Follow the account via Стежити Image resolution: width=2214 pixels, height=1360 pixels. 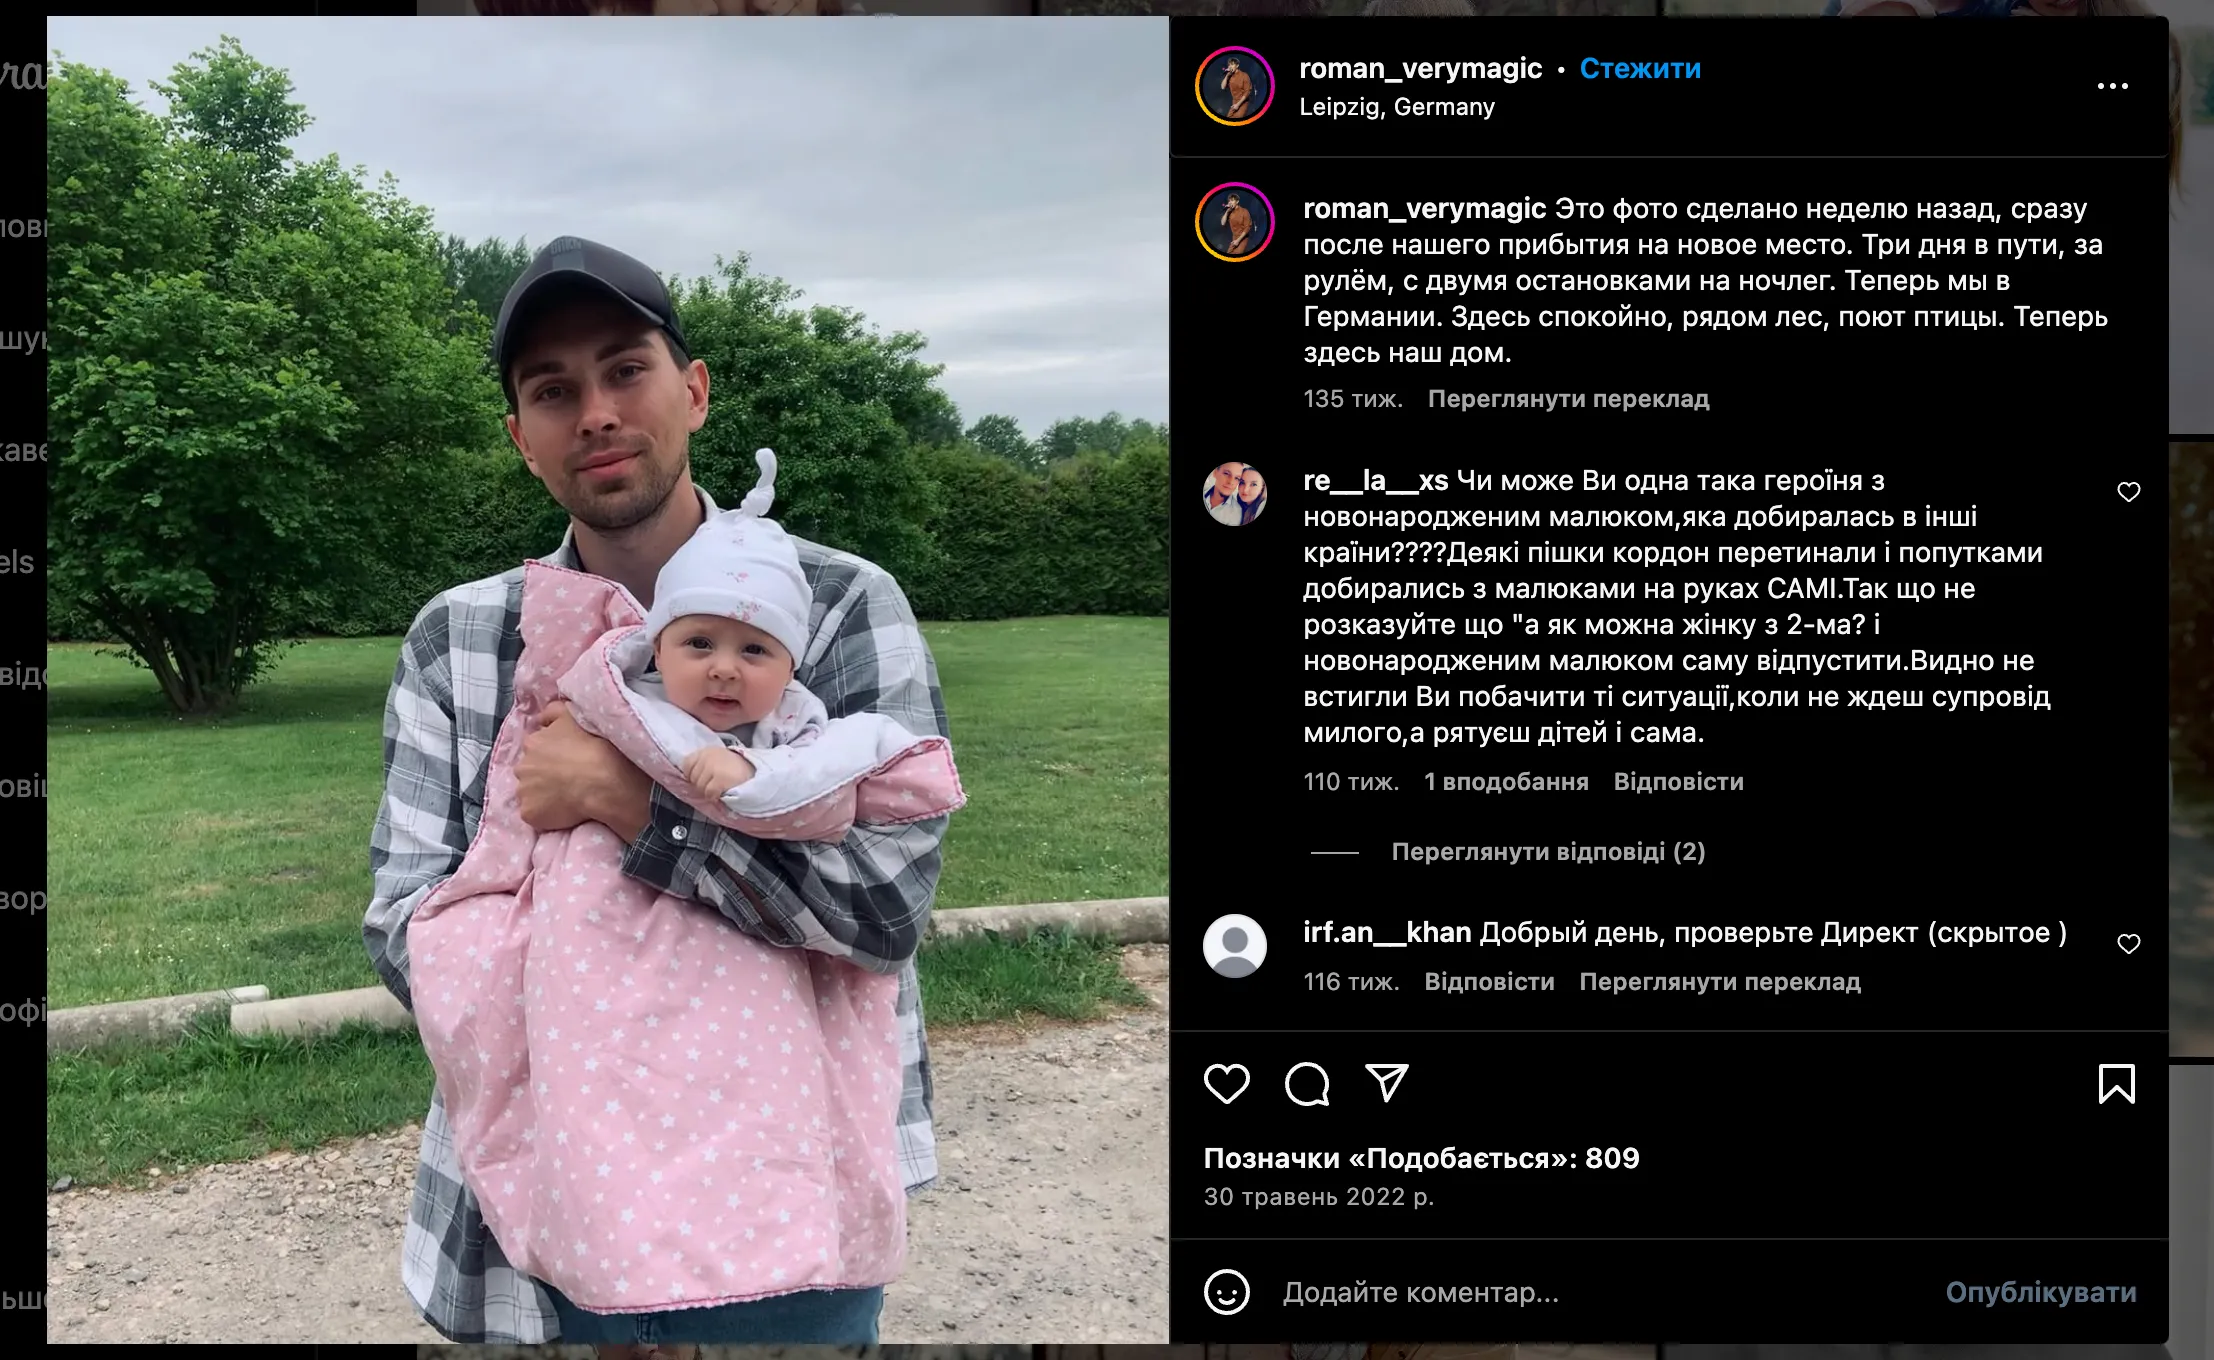click(1640, 69)
